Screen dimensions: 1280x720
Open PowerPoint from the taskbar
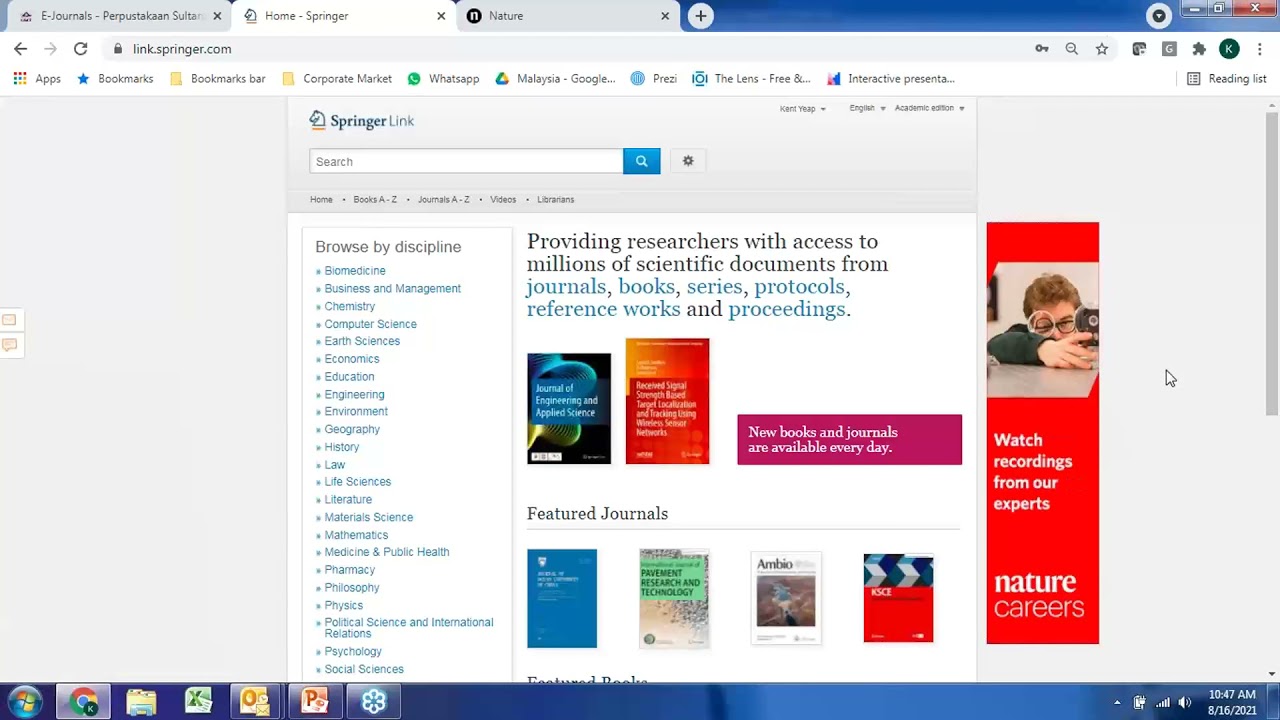[315, 702]
